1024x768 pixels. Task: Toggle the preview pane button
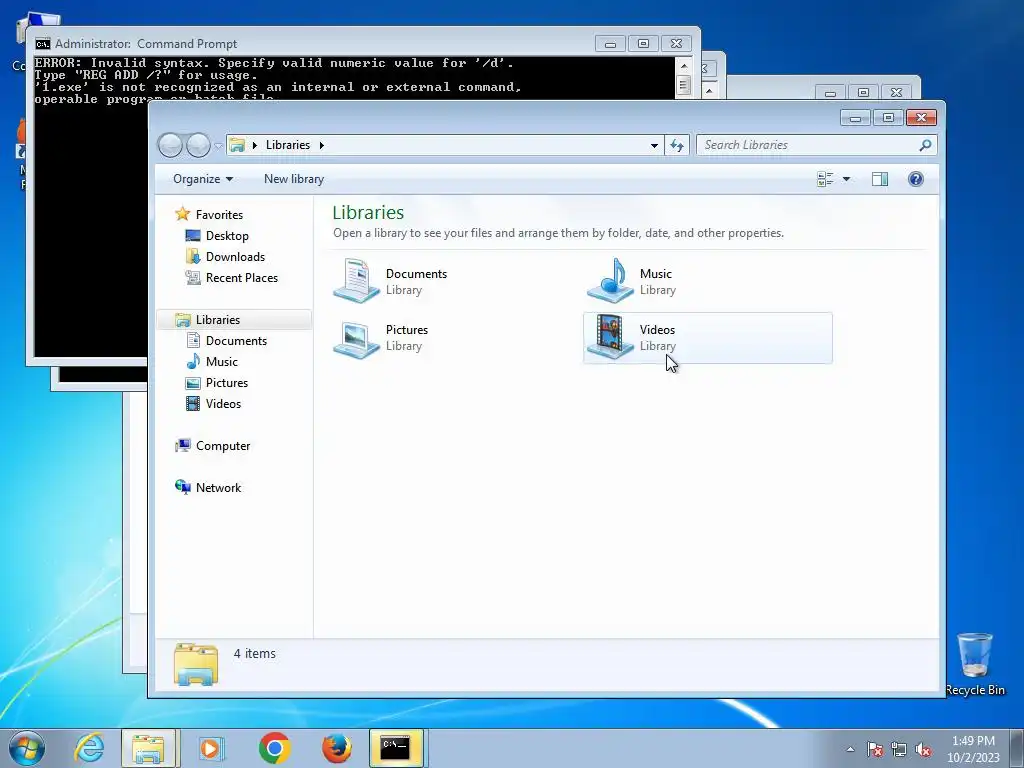880,179
